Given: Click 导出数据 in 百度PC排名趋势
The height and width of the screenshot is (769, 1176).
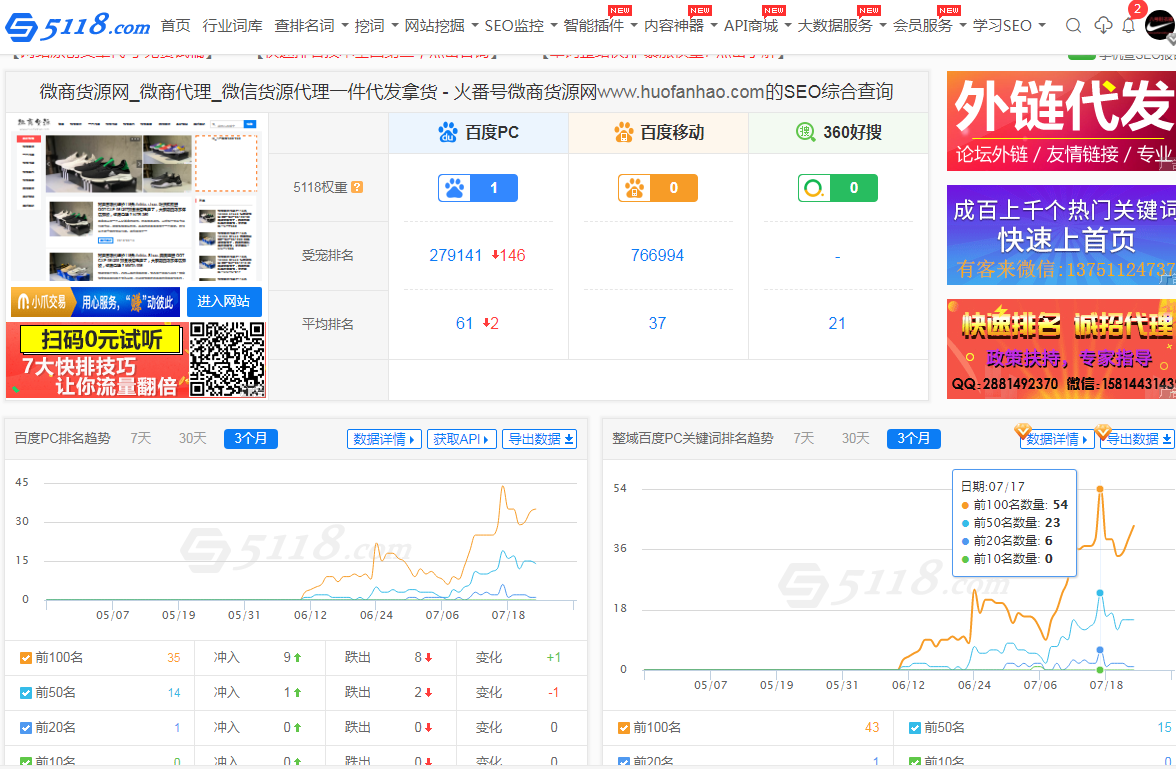Looking at the screenshot, I should coord(539,439).
